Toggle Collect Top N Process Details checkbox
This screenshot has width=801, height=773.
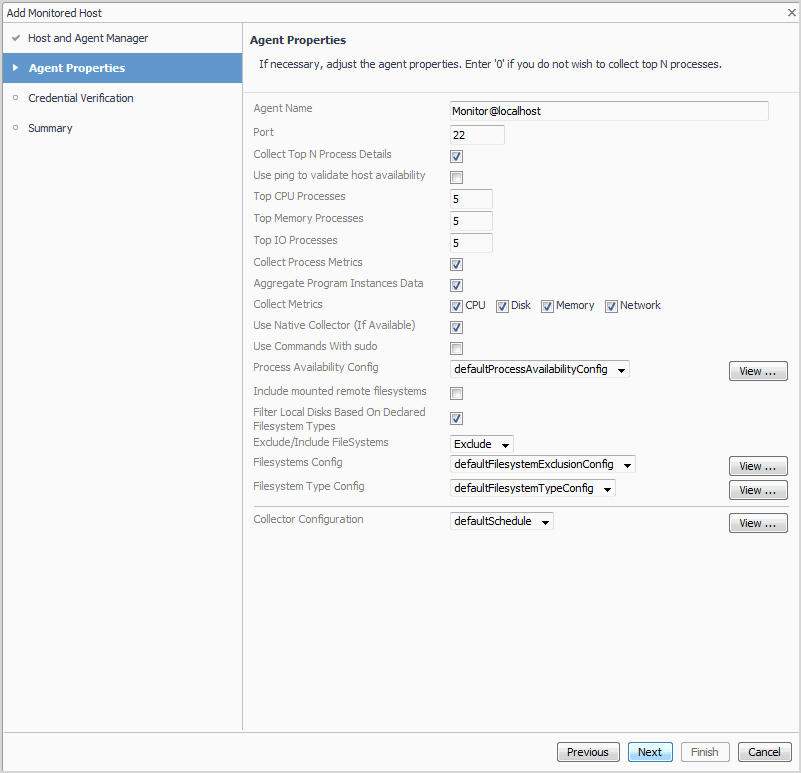coord(456,156)
